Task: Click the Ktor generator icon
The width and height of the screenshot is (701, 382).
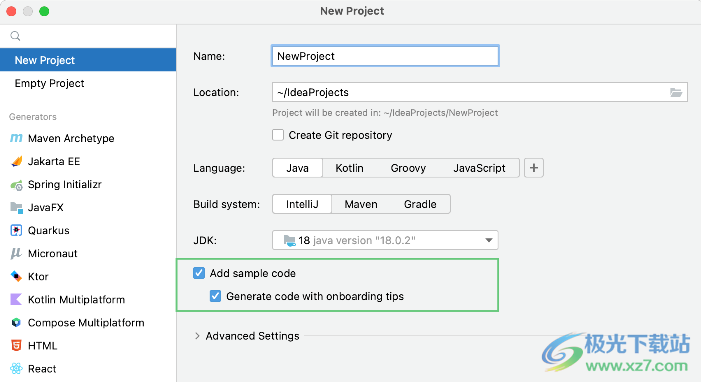Action: [x=16, y=276]
